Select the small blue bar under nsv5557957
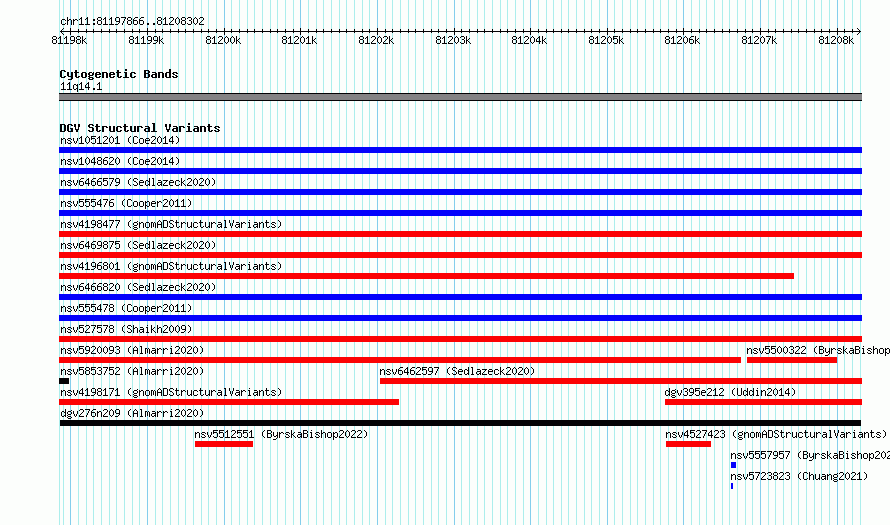Image resolution: width=890 pixels, height=525 pixels. pyautogui.click(x=733, y=465)
